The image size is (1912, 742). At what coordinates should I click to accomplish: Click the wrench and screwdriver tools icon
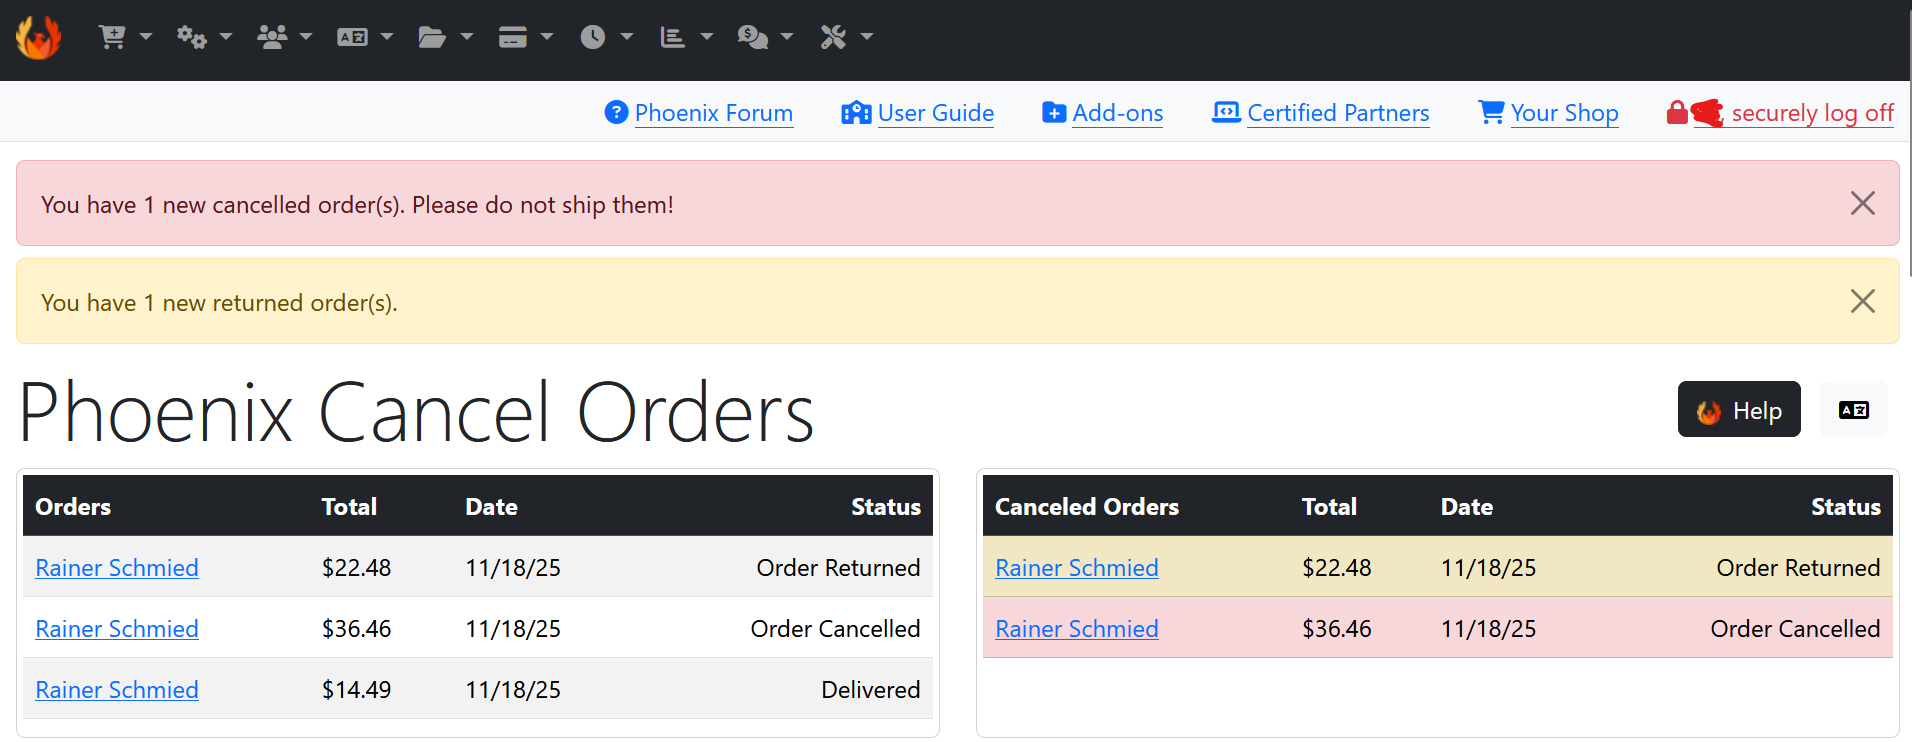(x=846, y=37)
